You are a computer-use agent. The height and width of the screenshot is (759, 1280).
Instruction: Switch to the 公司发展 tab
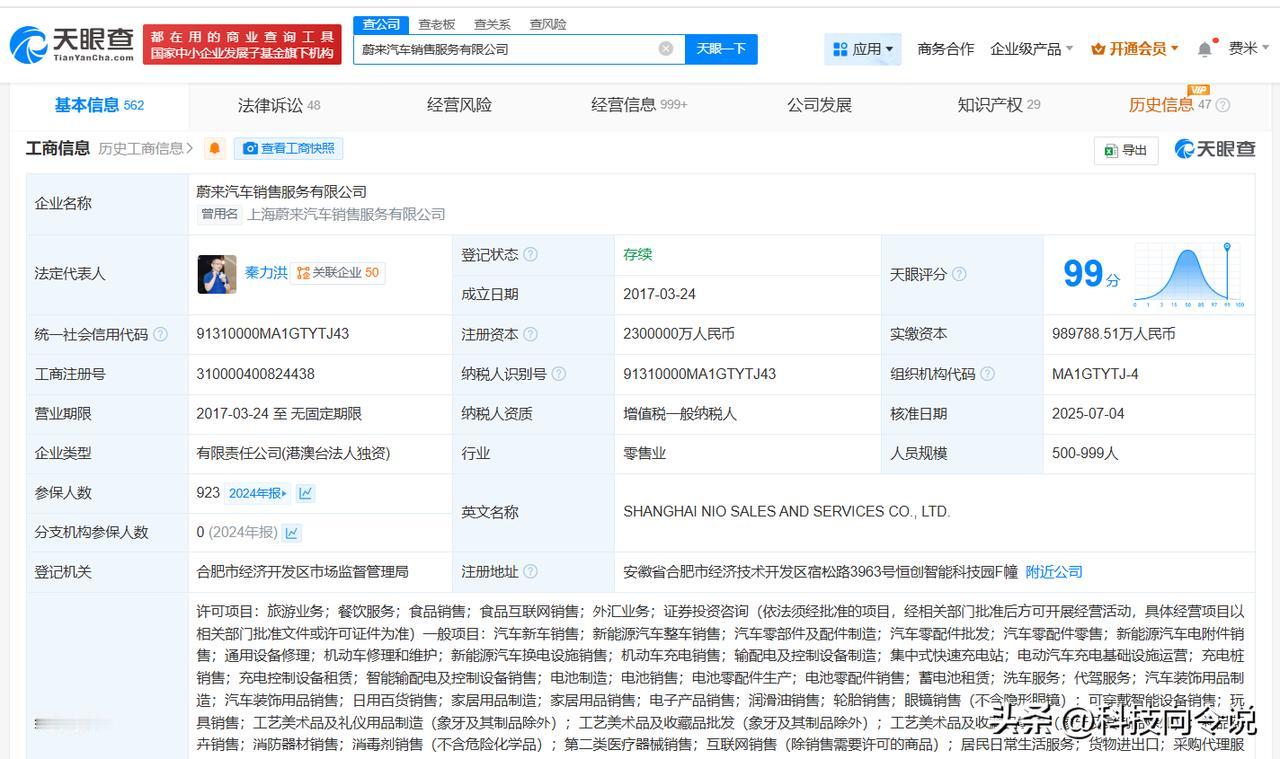coord(819,105)
